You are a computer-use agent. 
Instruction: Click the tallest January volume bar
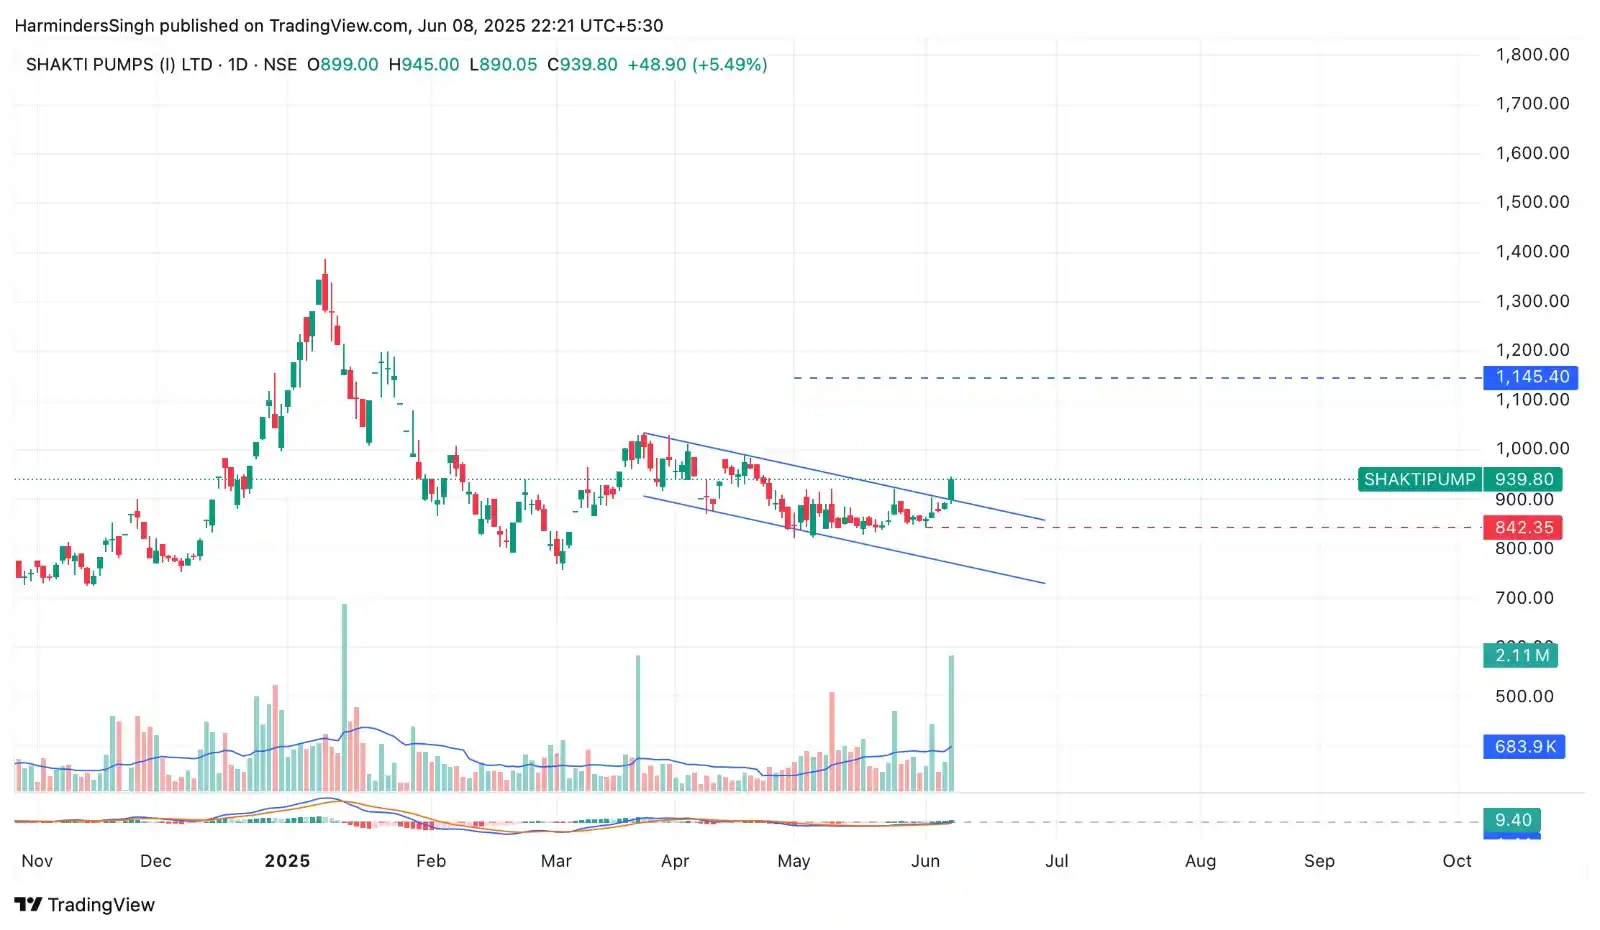[x=345, y=697]
